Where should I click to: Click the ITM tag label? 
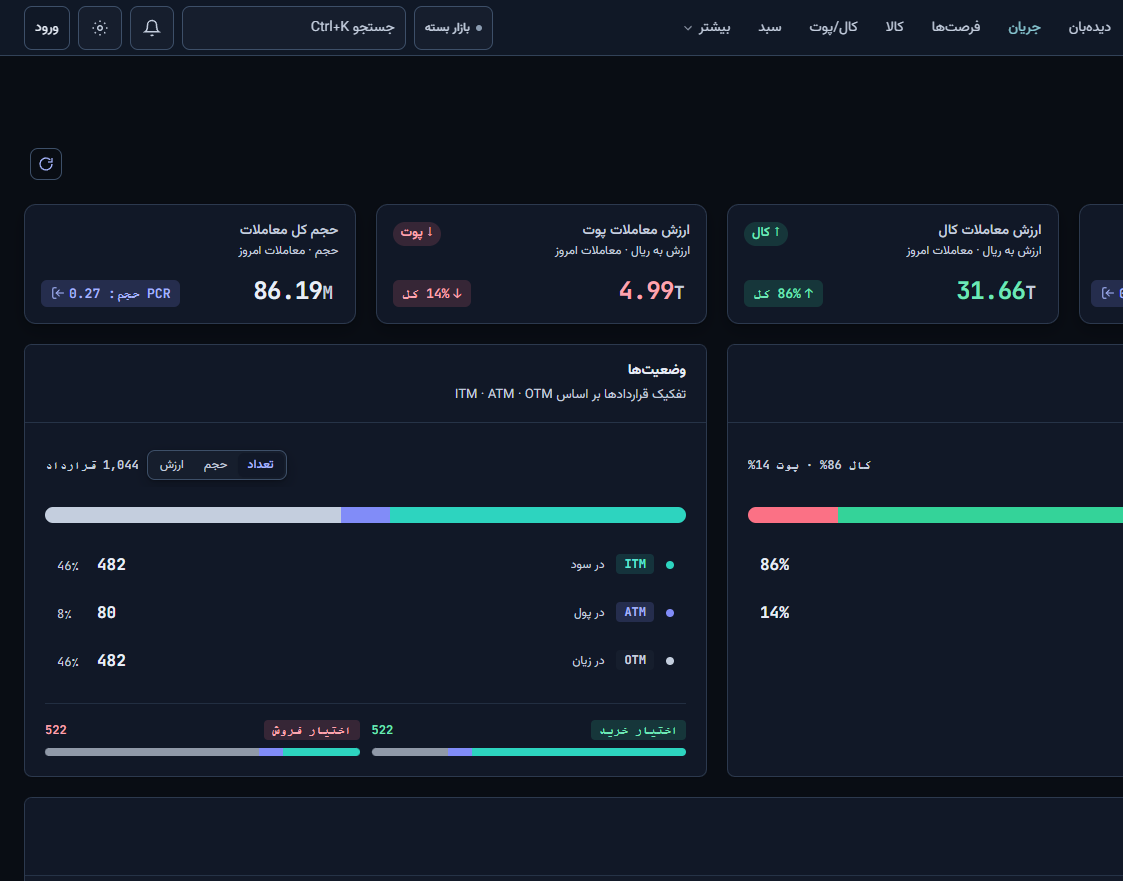tap(635, 564)
